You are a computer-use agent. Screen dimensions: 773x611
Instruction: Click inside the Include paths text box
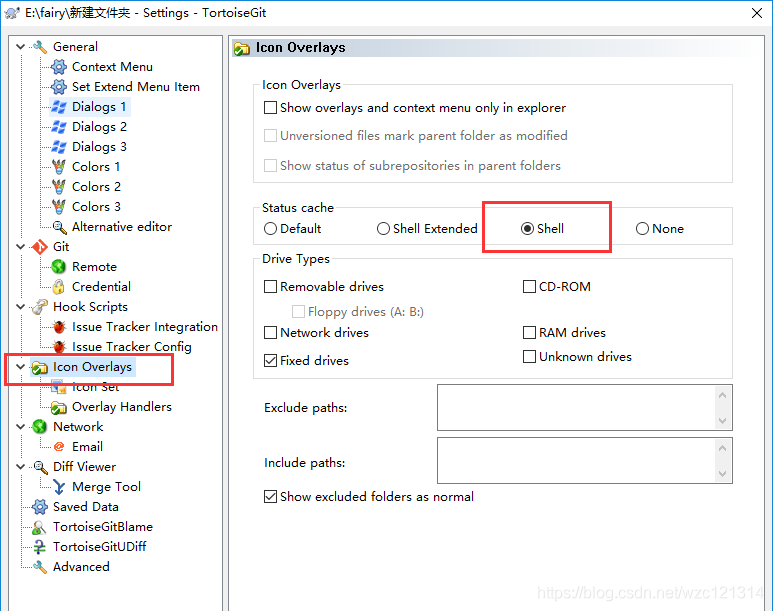tap(576, 461)
